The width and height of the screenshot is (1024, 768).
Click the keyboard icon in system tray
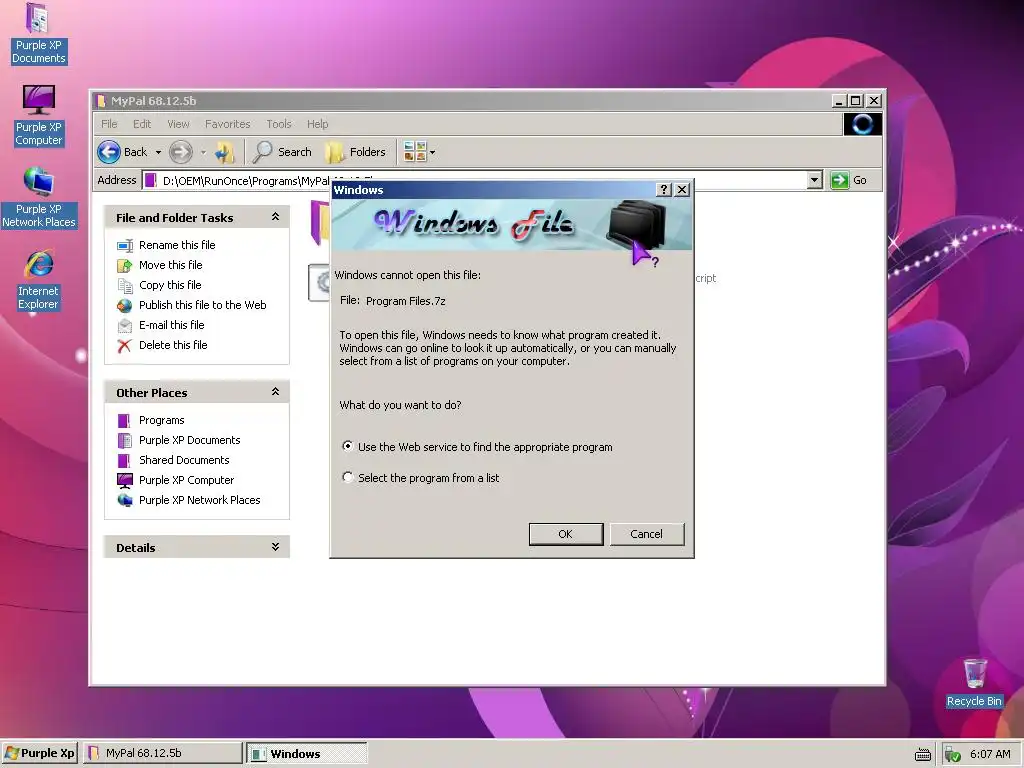click(923, 755)
